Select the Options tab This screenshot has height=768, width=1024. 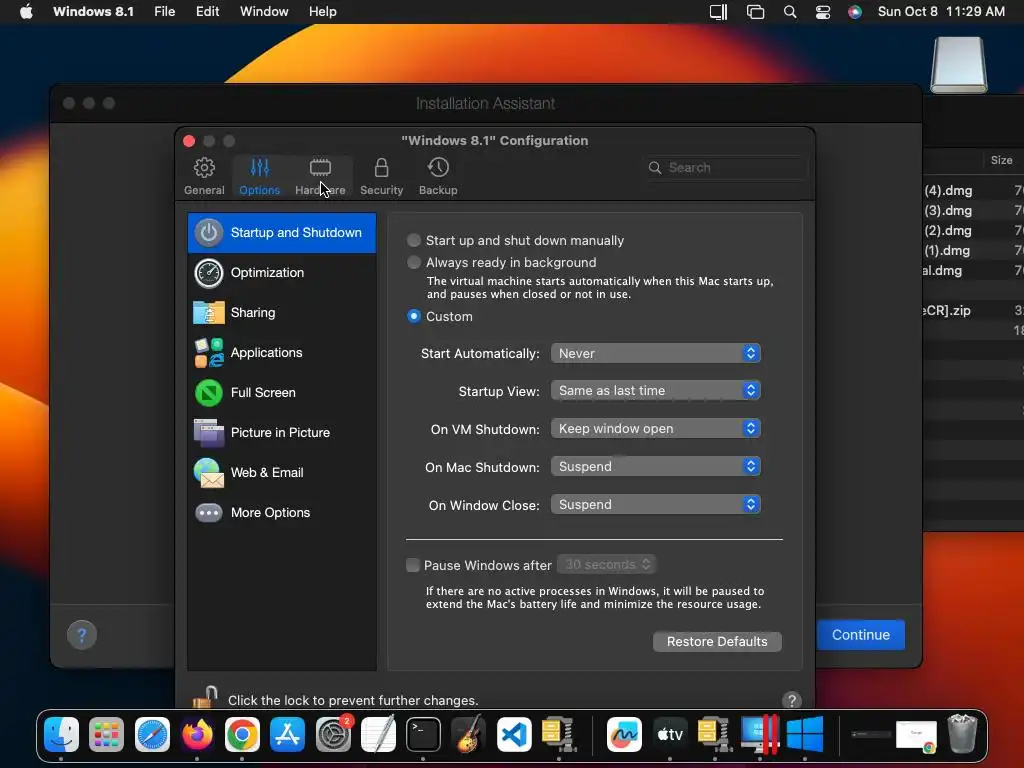click(x=259, y=176)
